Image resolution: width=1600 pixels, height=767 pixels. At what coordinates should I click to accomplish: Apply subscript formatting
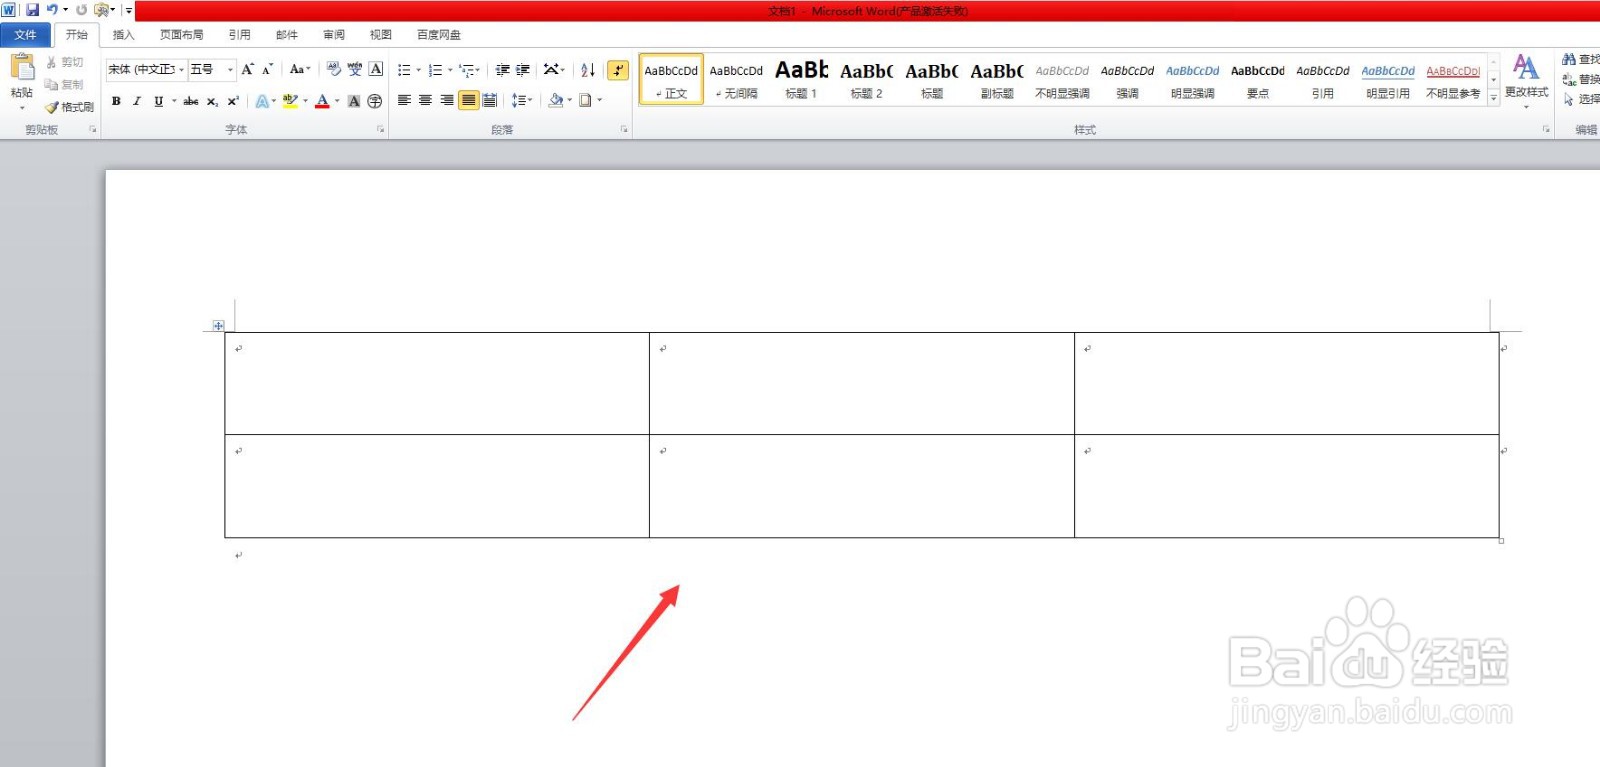coord(212,101)
